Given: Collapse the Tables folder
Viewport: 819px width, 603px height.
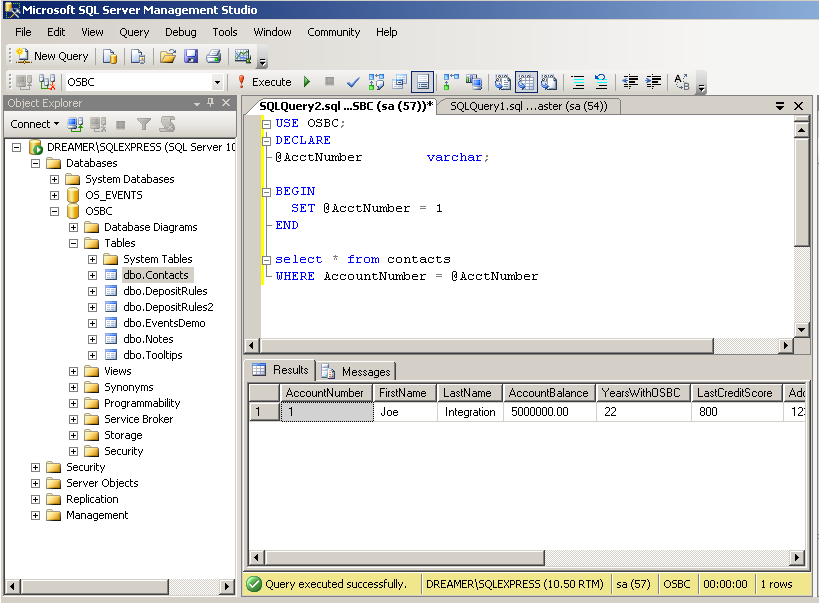Looking at the screenshot, I should coord(73,243).
